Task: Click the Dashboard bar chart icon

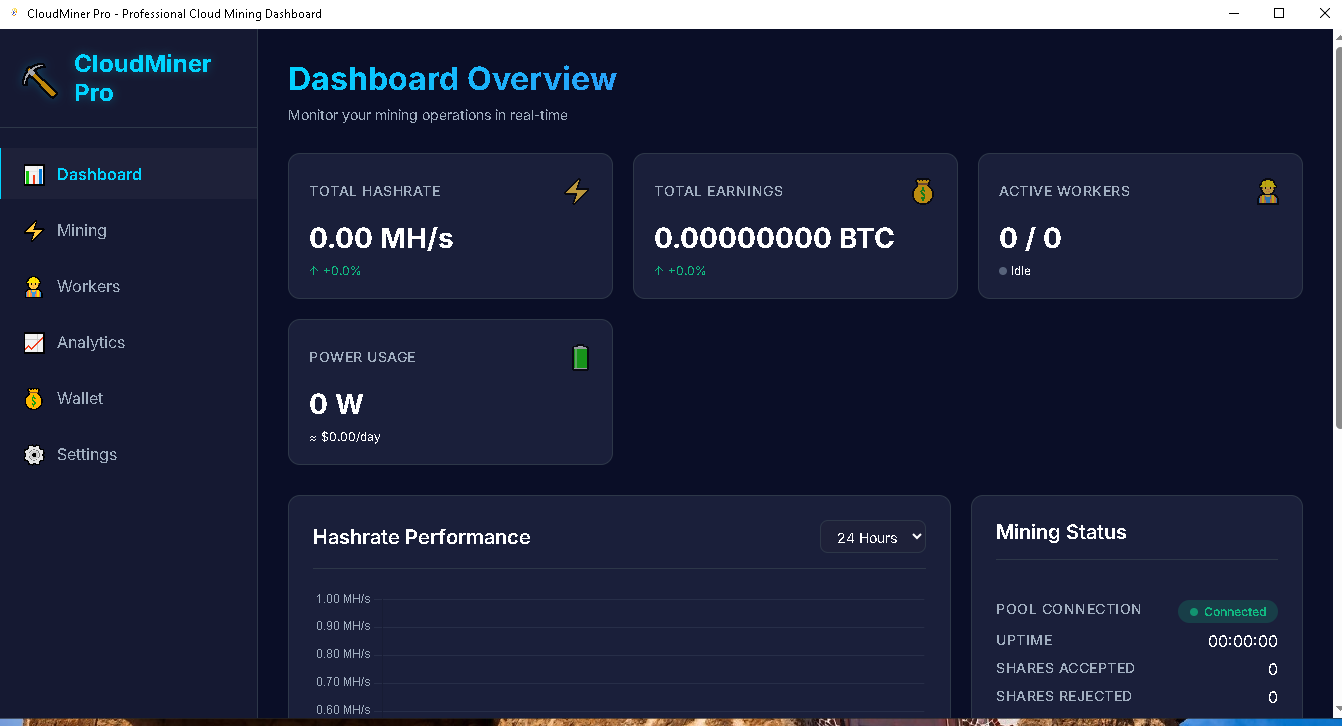Action: click(x=34, y=175)
